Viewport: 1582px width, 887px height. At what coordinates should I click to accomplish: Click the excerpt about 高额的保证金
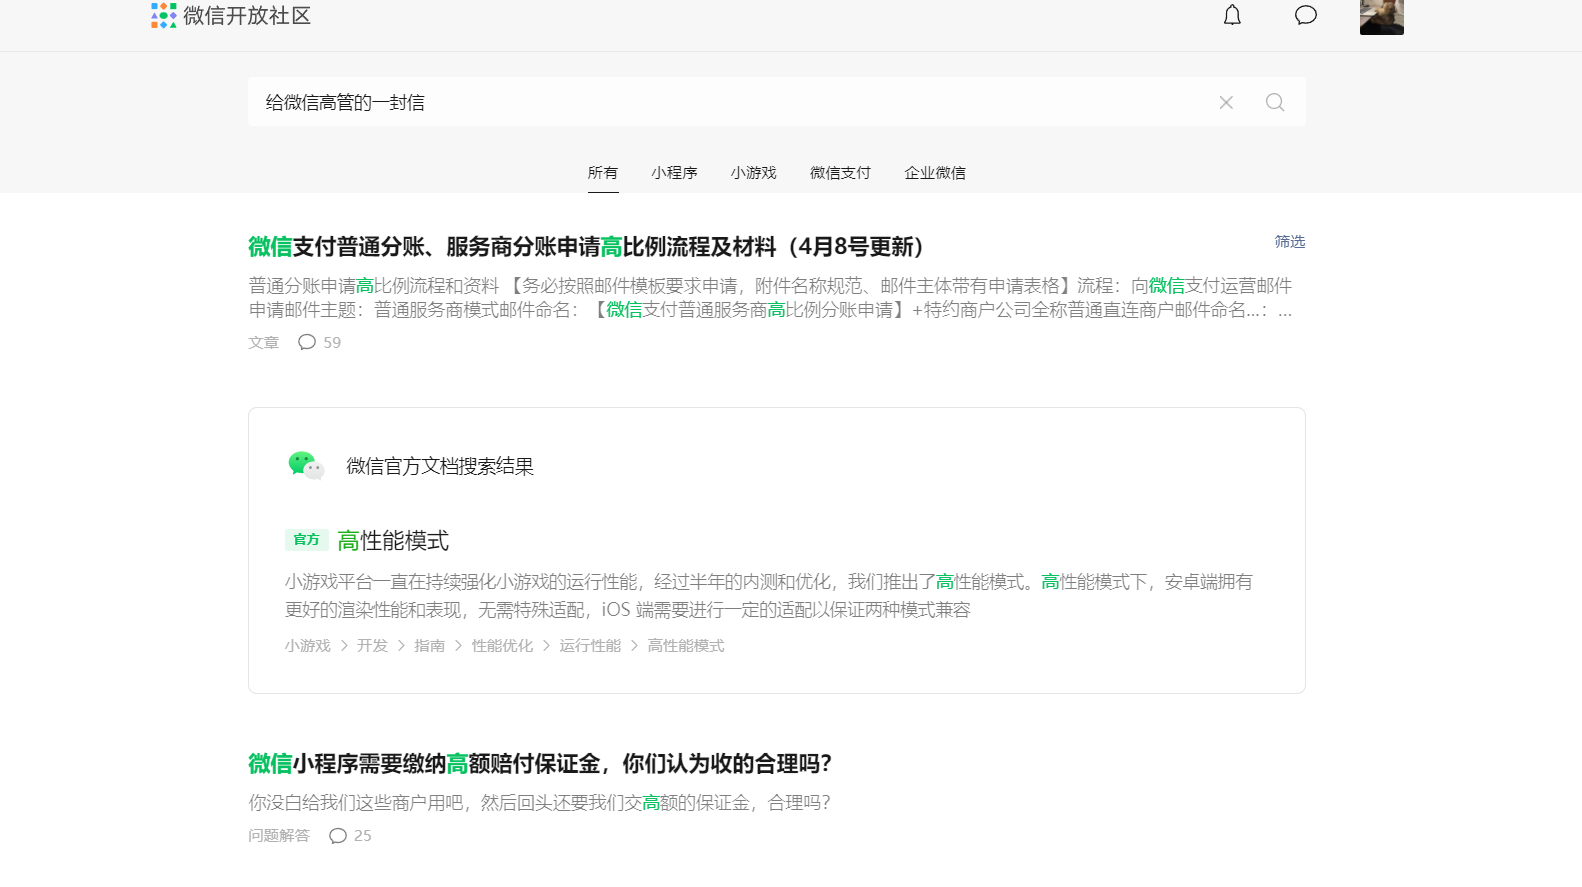click(x=540, y=802)
